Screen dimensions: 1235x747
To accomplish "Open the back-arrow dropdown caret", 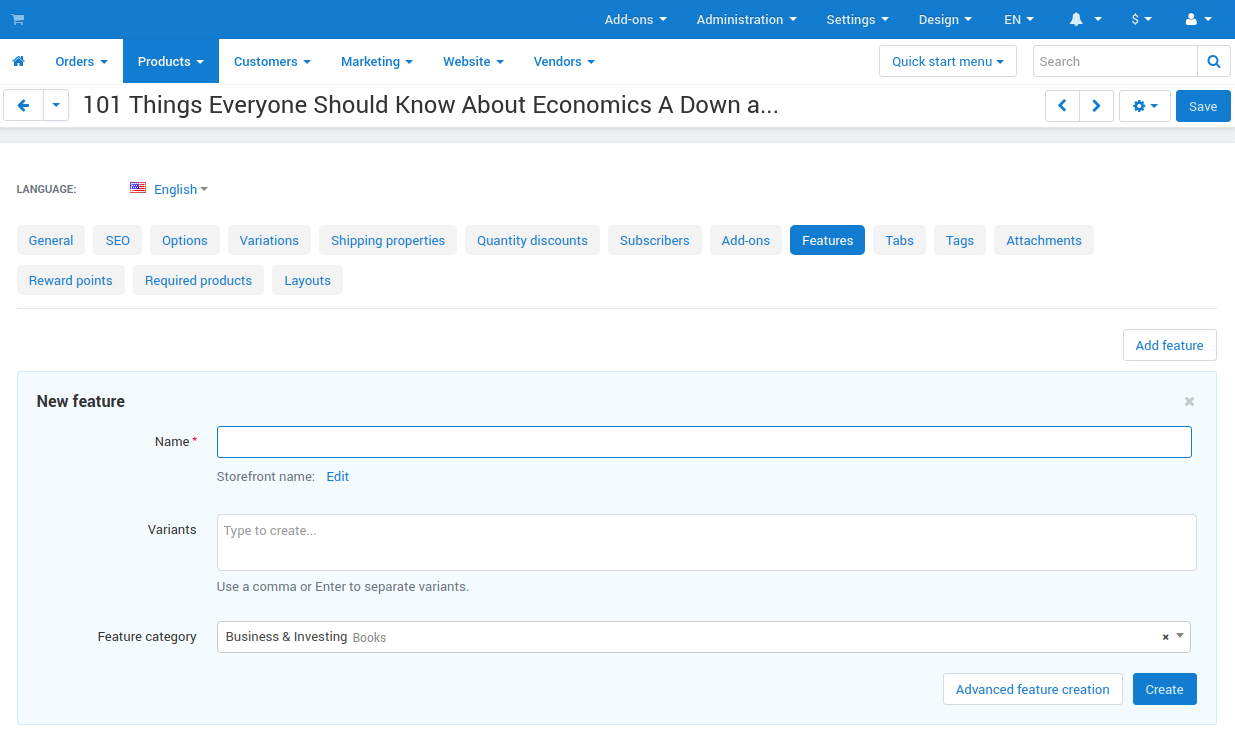I will [x=56, y=105].
